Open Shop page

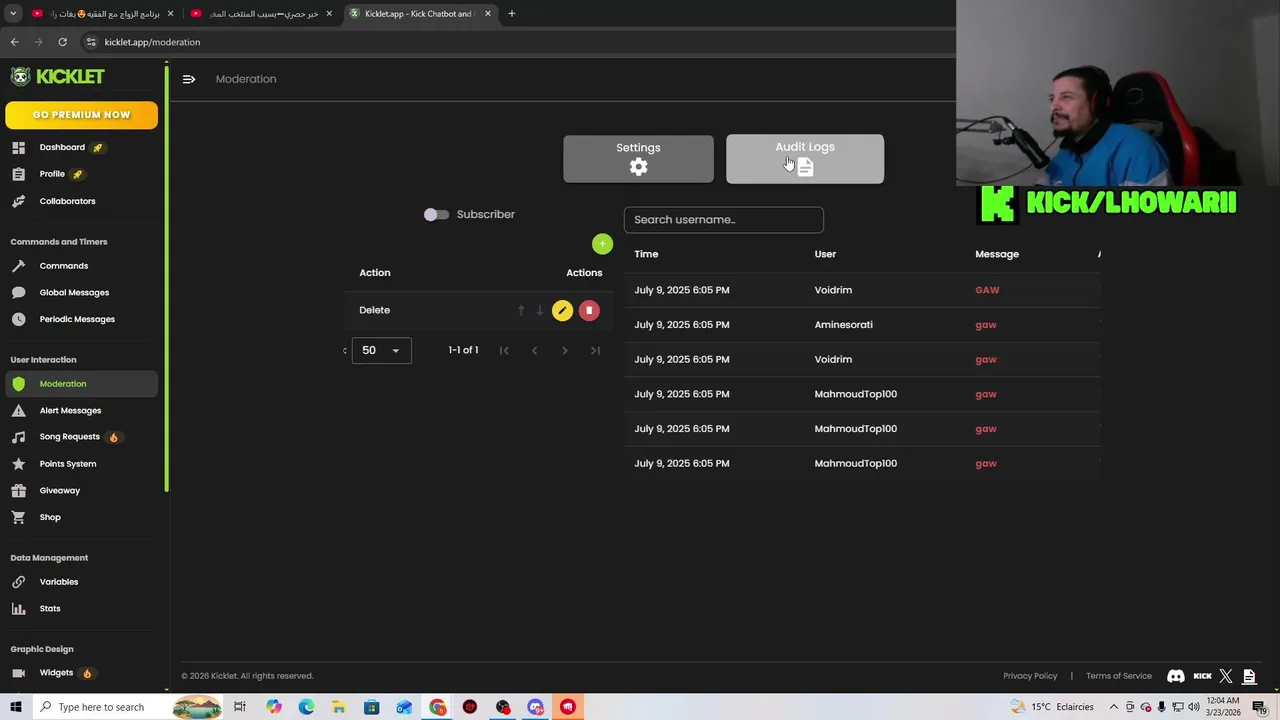pyautogui.click(x=50, y=517)
